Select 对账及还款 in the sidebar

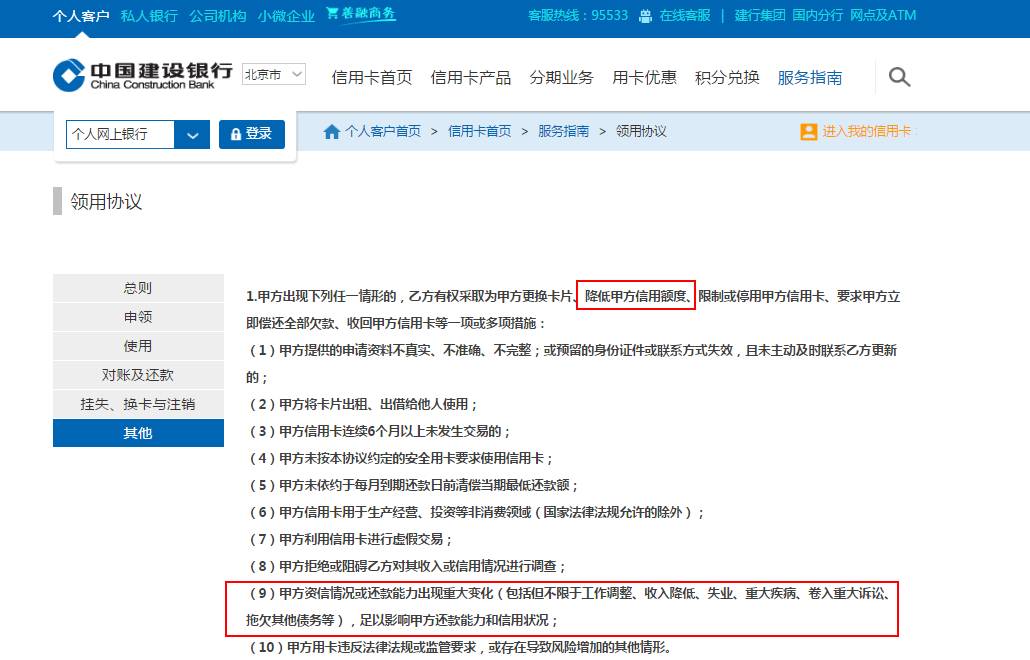[x=138, y=375]
